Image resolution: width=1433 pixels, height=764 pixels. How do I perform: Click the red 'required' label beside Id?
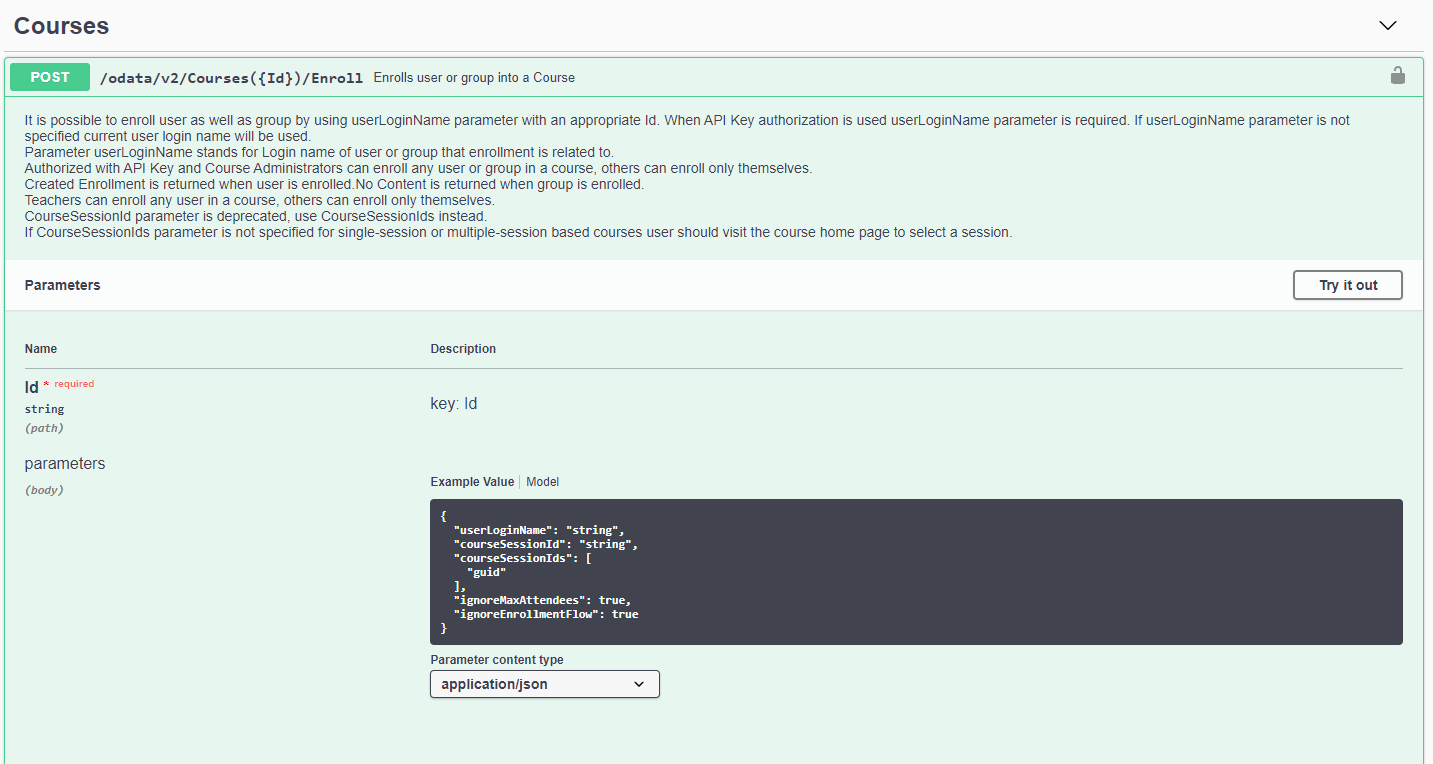coord(74,384)
